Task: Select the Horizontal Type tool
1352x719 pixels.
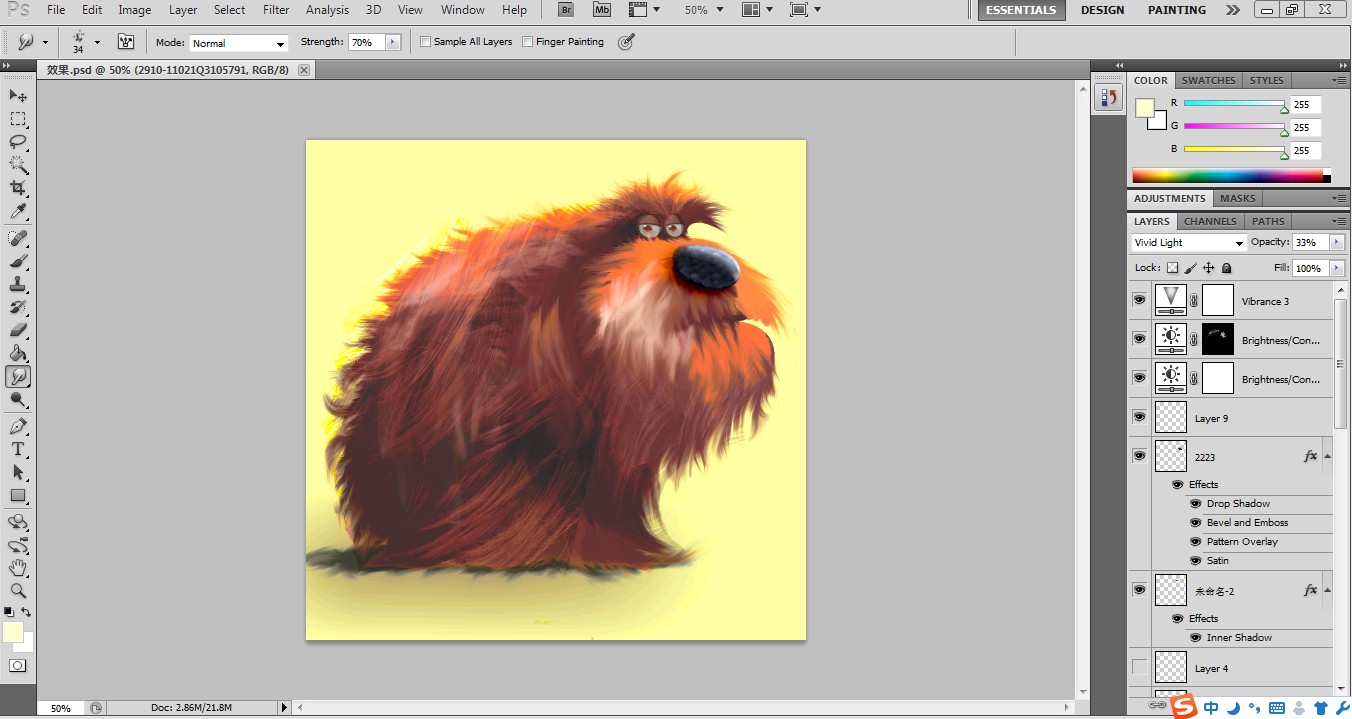Action: pyautogui.click(x=18, y=449)
